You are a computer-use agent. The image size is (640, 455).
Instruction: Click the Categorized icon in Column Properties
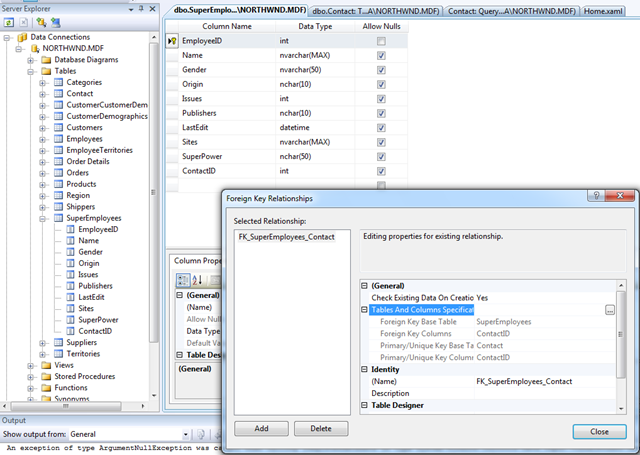[x=182, y=279]
